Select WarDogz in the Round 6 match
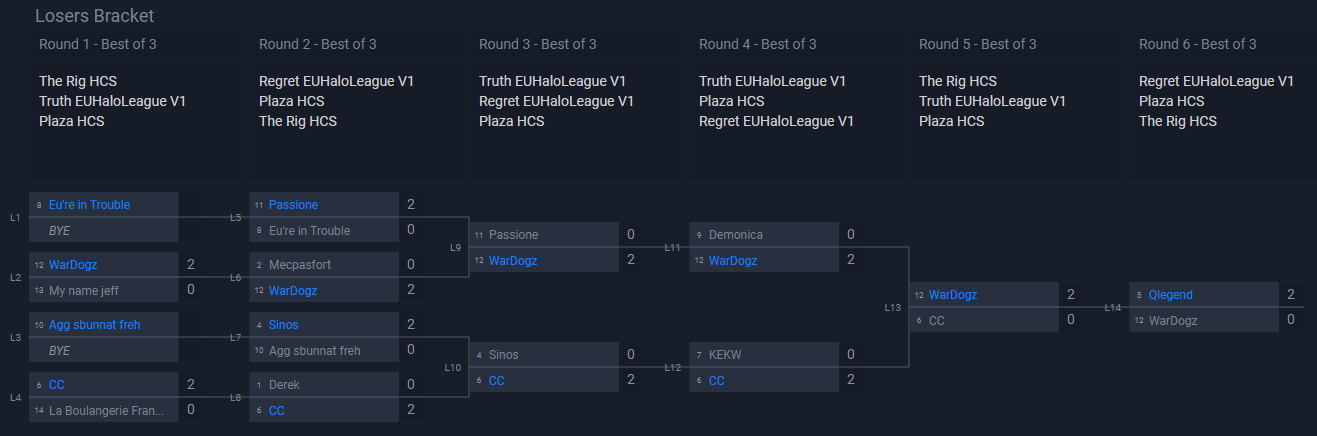The width and height of the screenshot is (1317, 436). 1172,321
